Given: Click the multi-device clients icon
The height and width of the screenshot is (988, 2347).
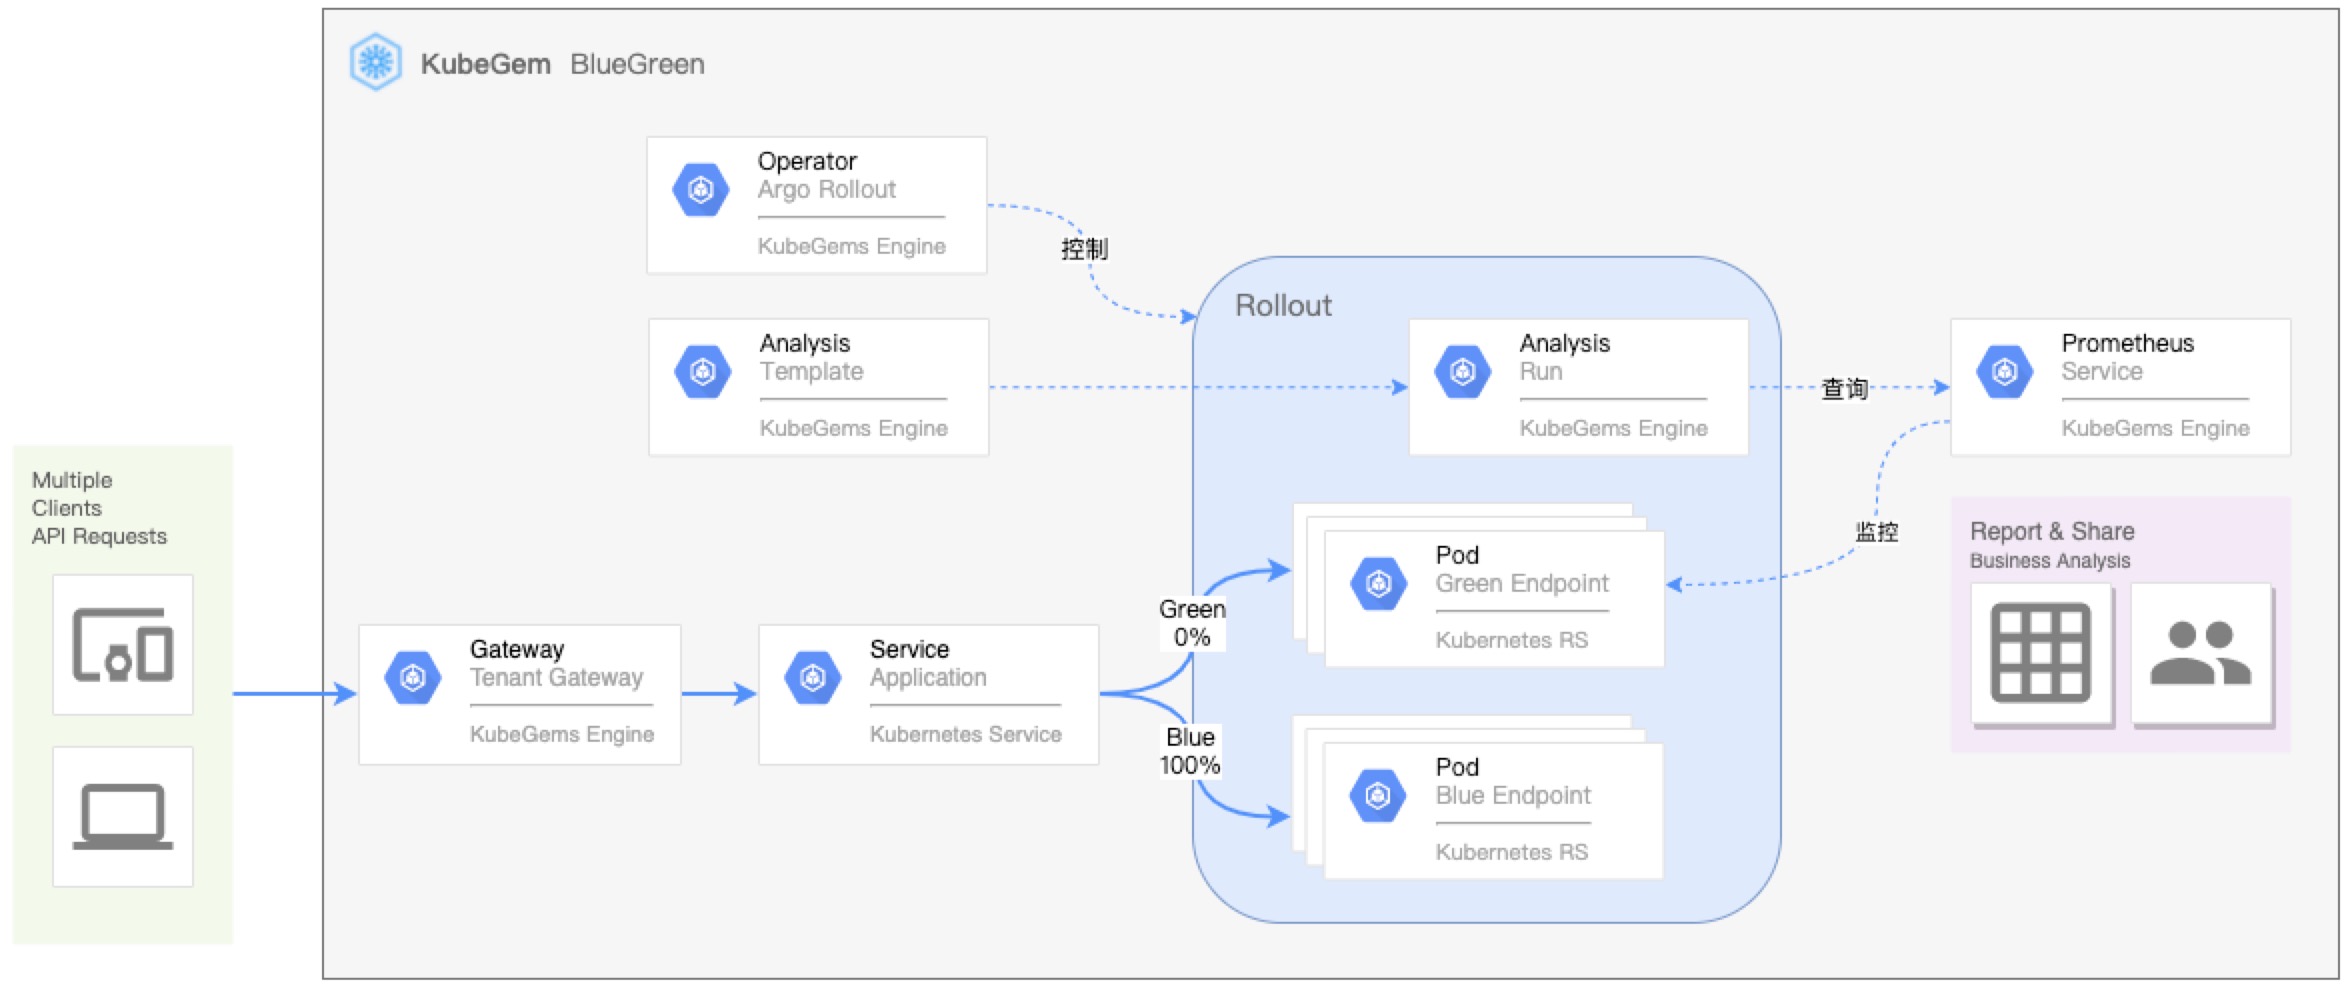Looking at the screenshot, I should (x=123, y=645).
